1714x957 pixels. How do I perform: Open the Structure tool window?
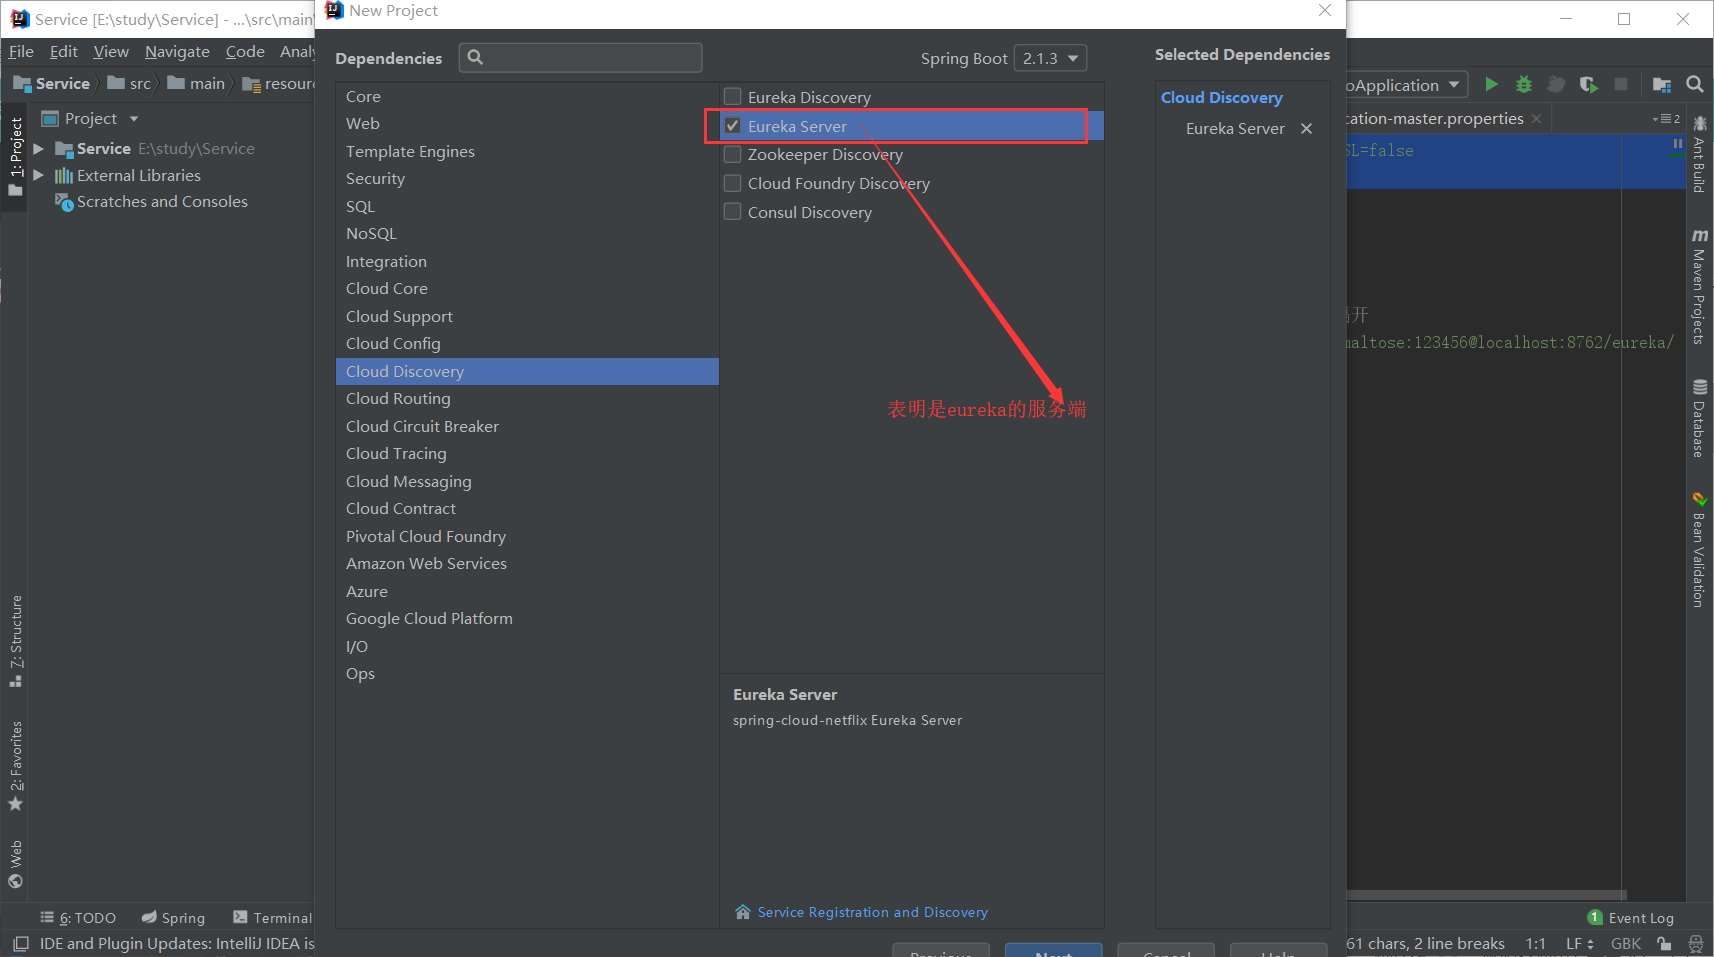[16, 641]
